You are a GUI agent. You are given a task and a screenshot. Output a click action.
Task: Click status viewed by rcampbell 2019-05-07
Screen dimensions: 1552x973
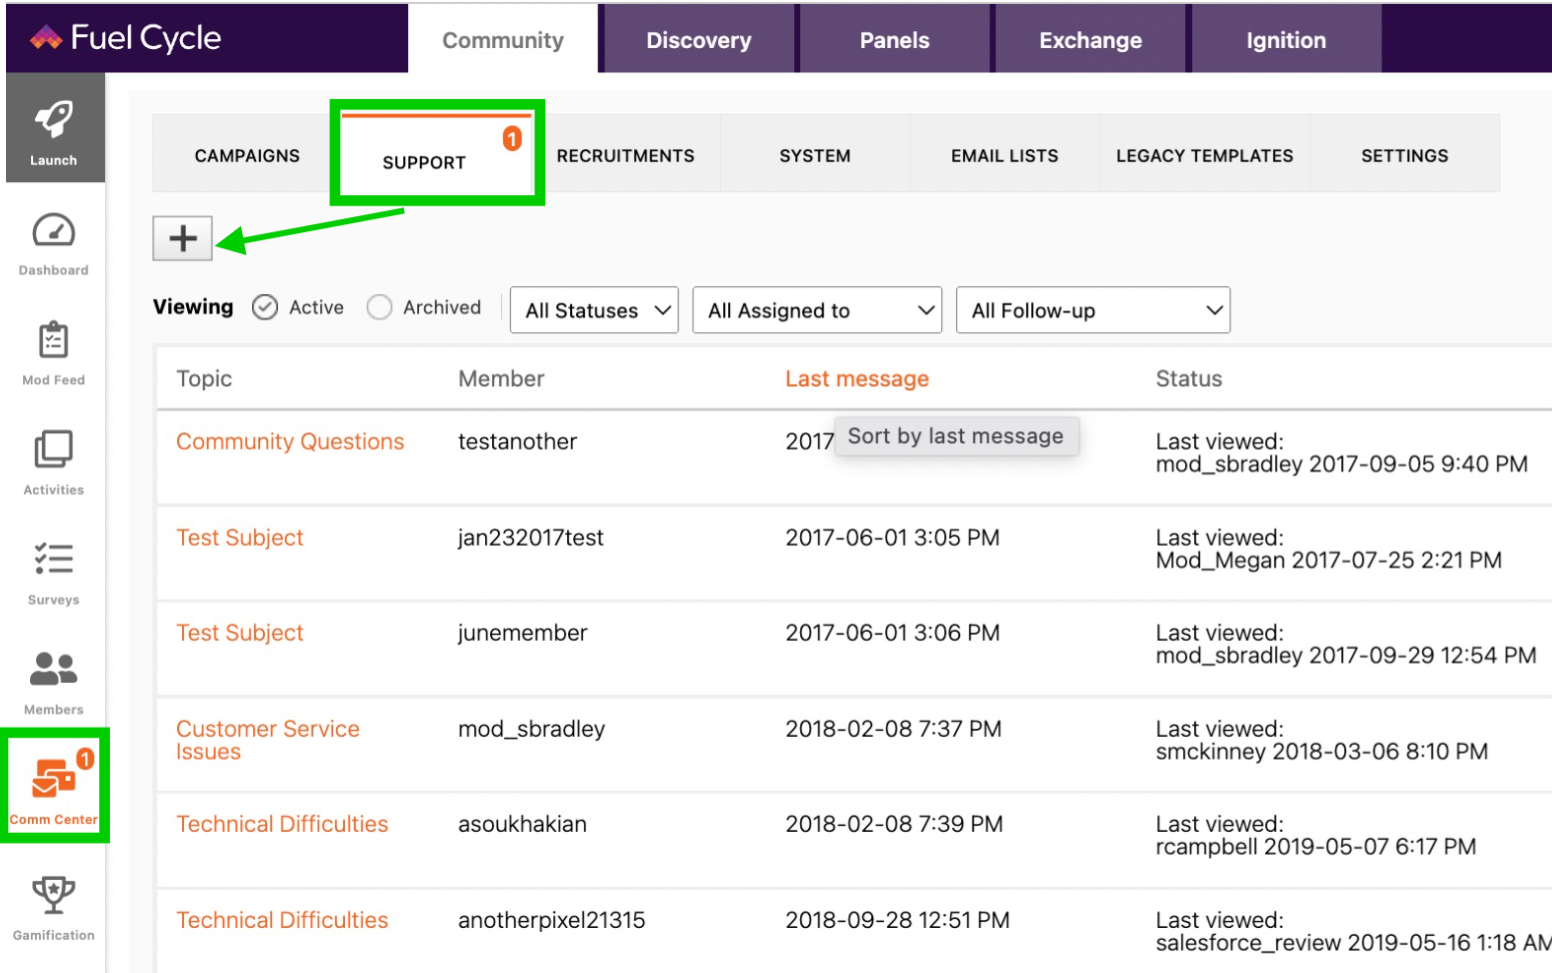pos(1316,836)
